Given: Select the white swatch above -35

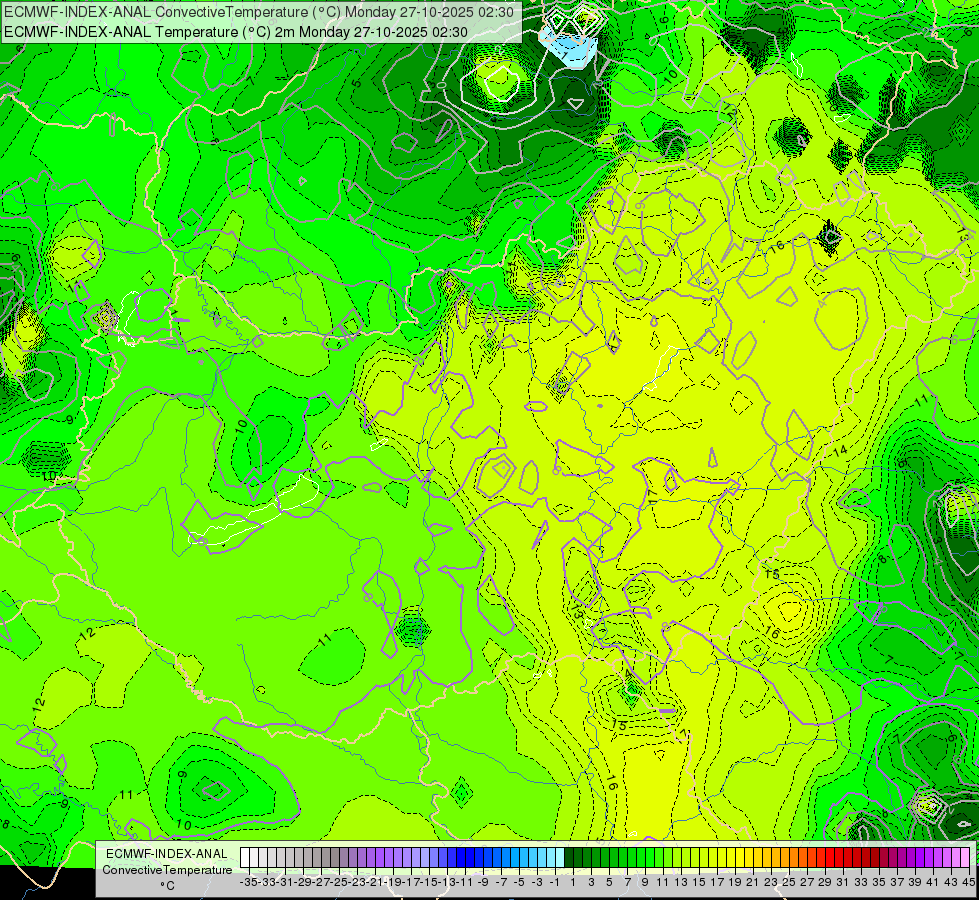Looking at the screenshot, I should pos(245,858).
